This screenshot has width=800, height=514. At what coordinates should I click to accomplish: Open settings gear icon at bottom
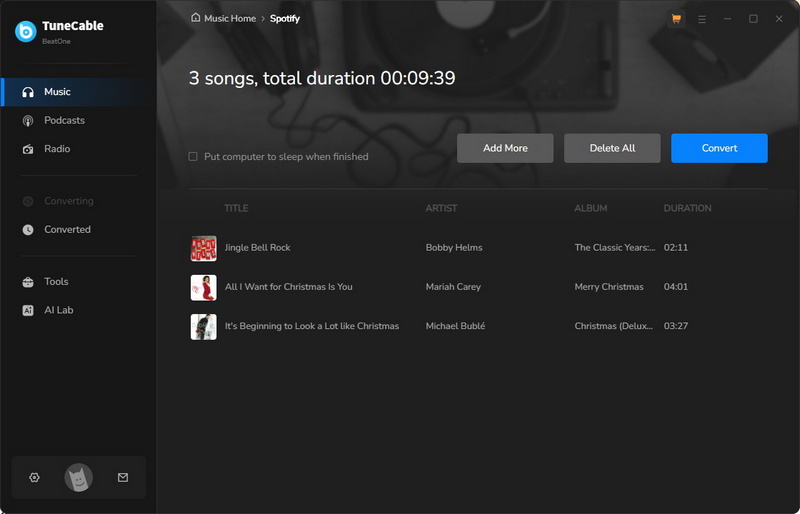pyautogui.click(x=34, y=477)
